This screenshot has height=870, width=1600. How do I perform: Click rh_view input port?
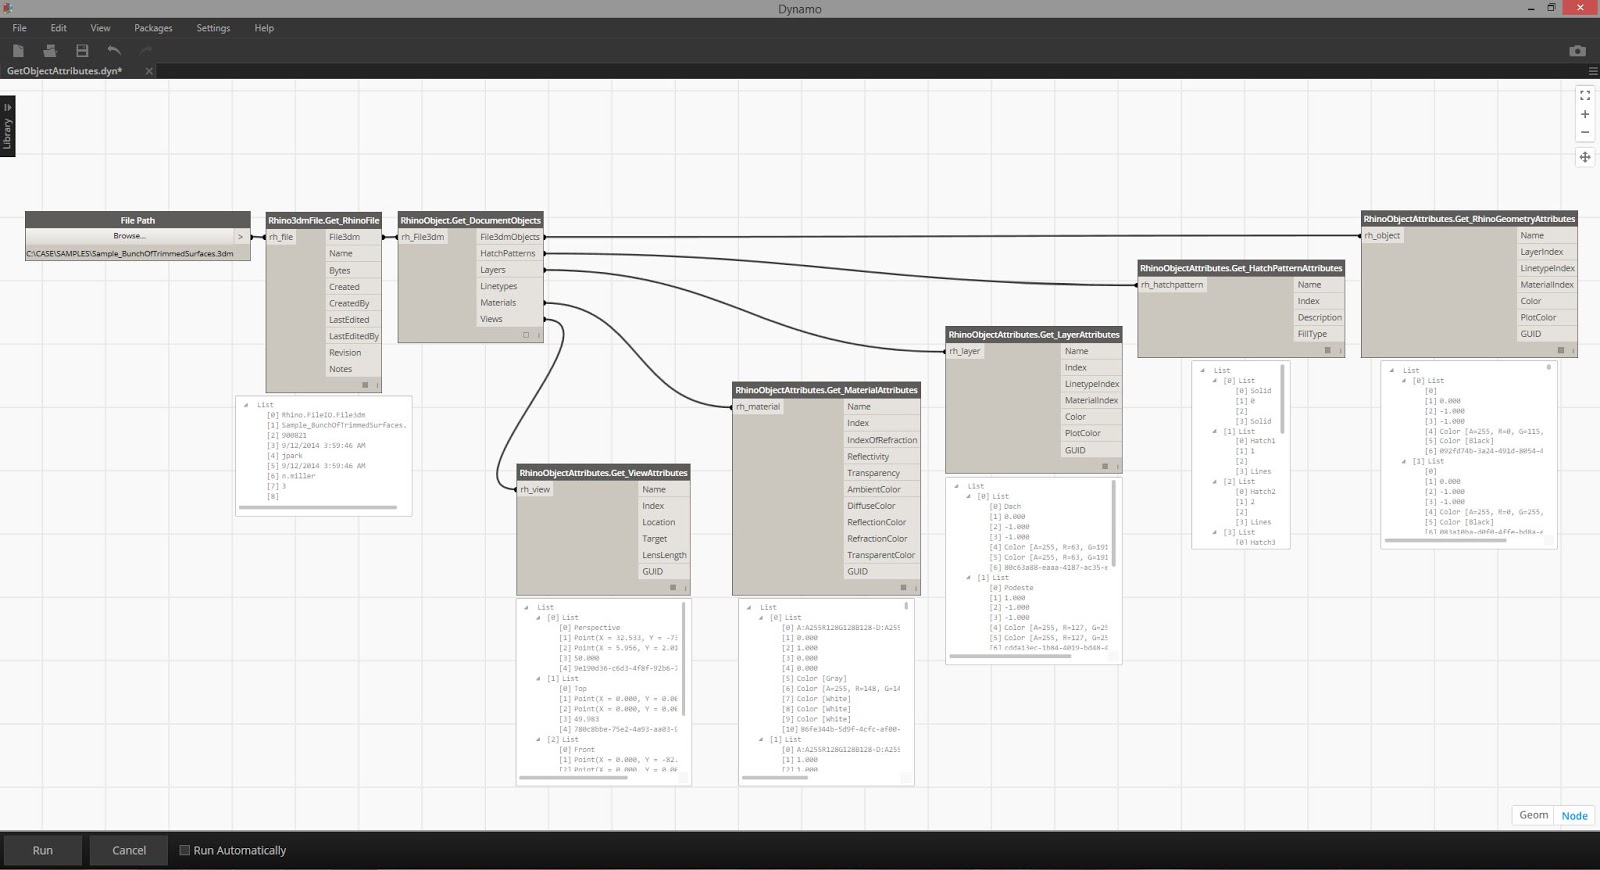point(536,489)
